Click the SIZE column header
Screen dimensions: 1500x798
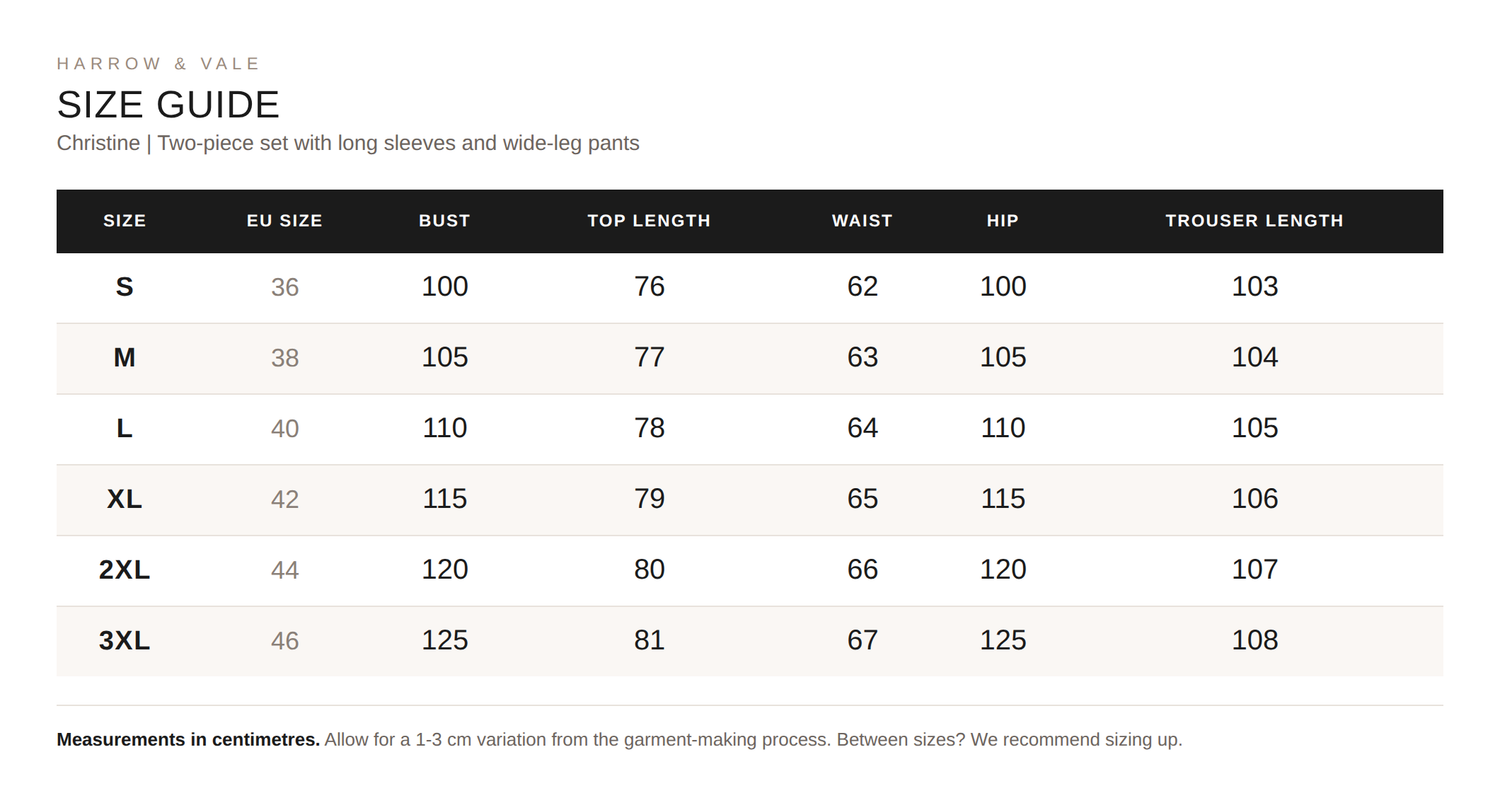pyautogui.click(x=125, y=221)
